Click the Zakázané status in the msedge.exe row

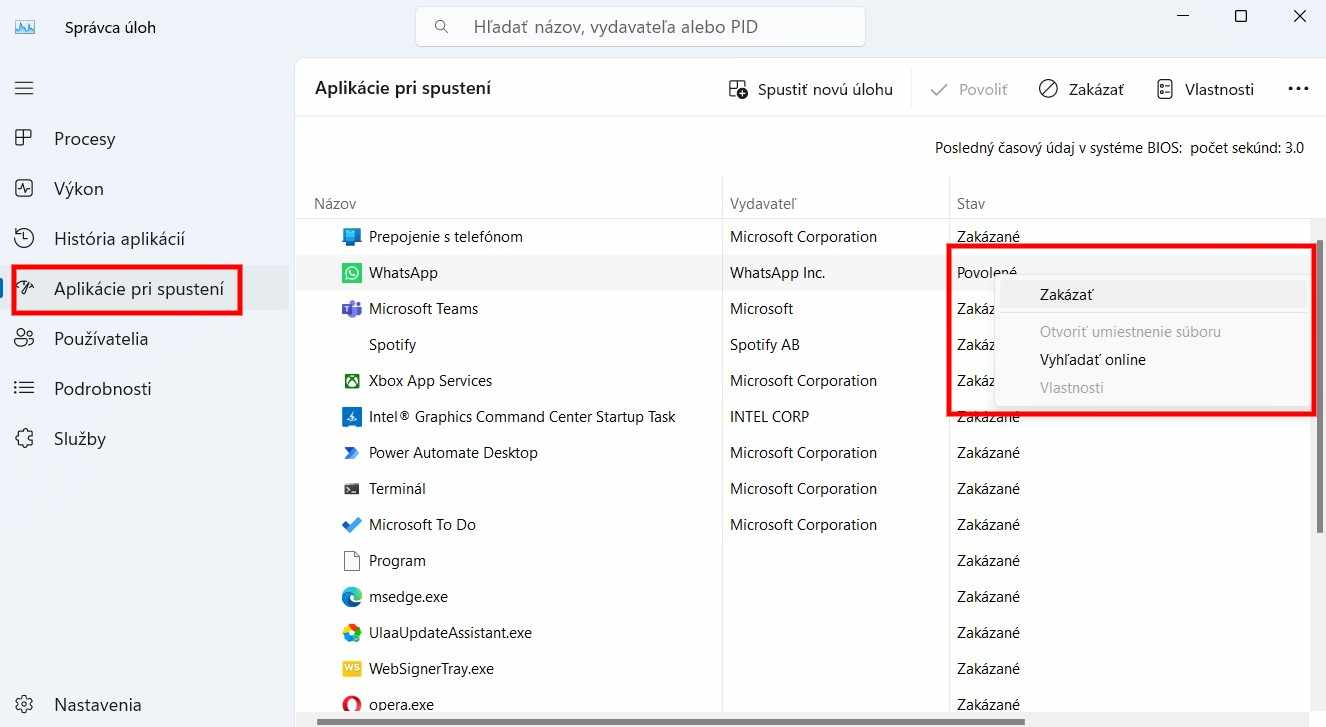[x=988, y=597]
